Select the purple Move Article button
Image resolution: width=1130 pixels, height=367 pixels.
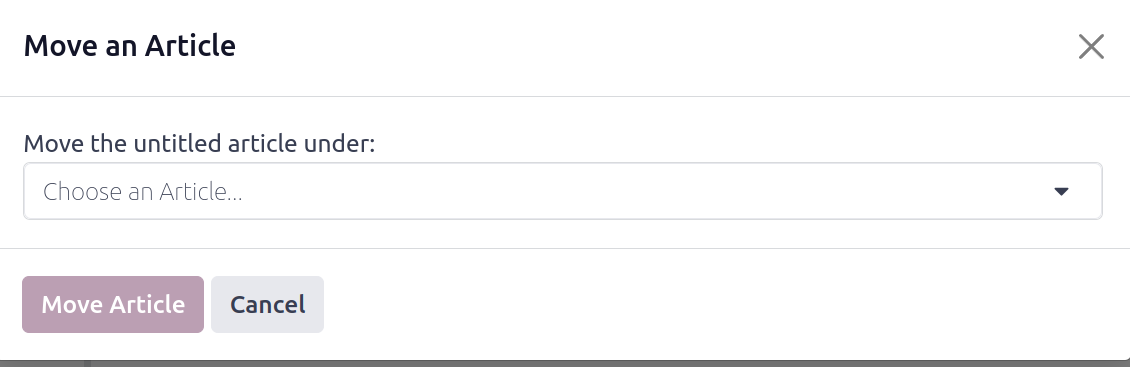pos(113,304)
